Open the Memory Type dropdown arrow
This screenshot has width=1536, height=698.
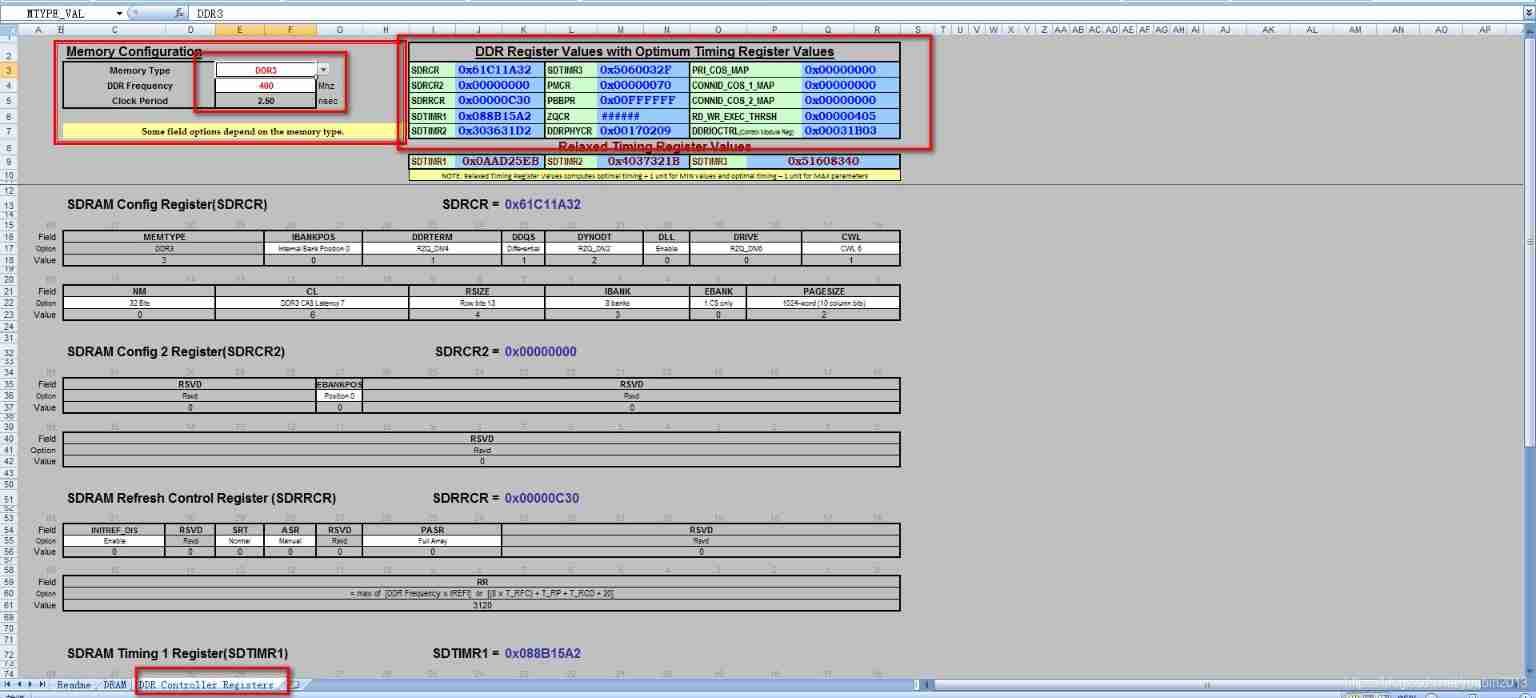pos(323,70)
